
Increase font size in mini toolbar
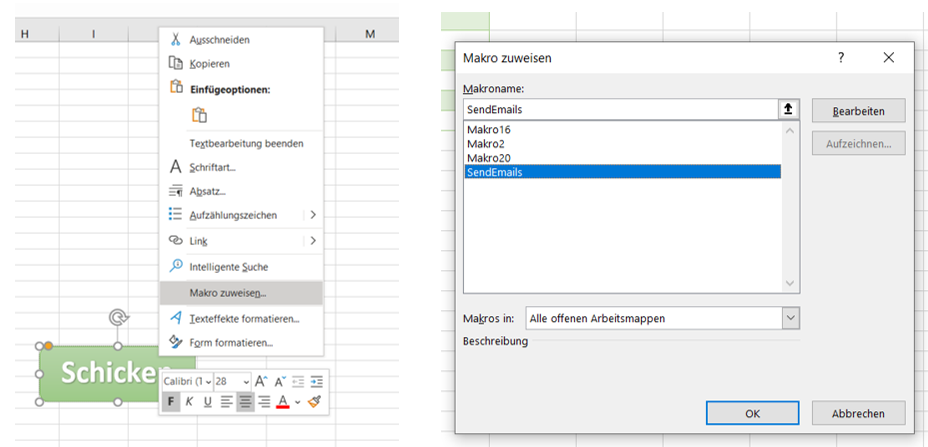click(262, 381)
